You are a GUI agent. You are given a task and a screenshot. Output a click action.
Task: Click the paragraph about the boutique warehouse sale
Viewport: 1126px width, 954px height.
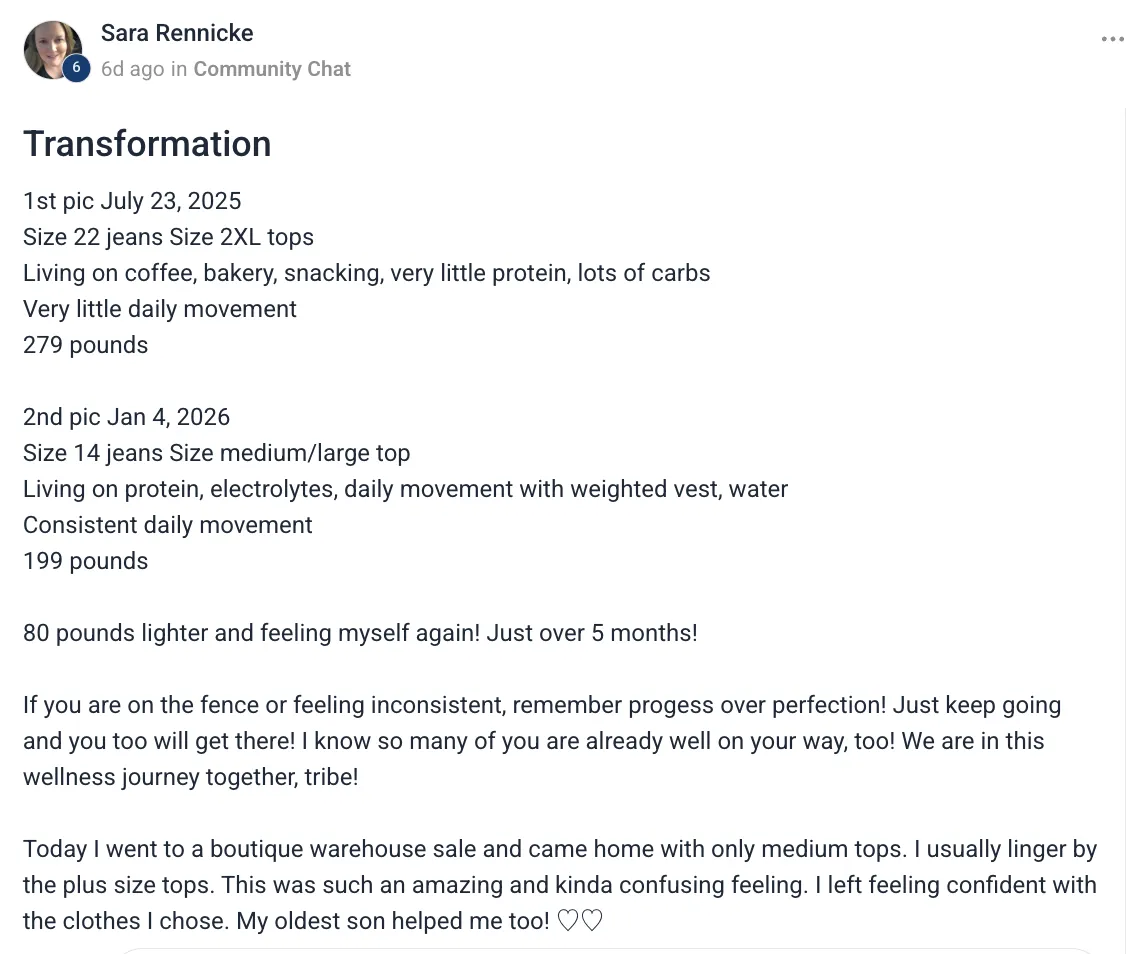(560, 885)
